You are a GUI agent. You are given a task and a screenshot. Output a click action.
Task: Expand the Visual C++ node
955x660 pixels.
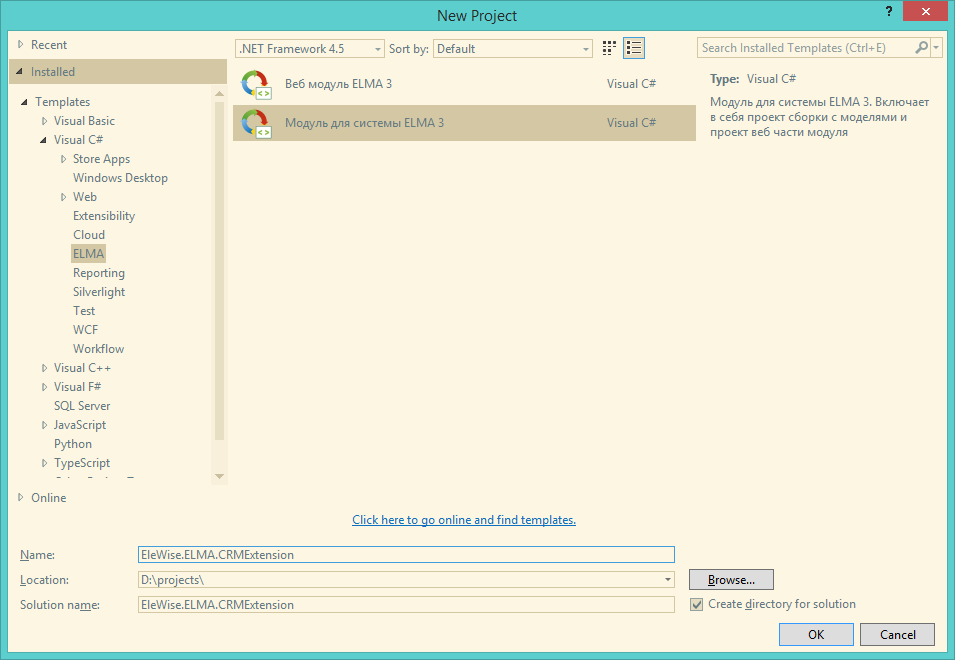click(x=44, y=368)
